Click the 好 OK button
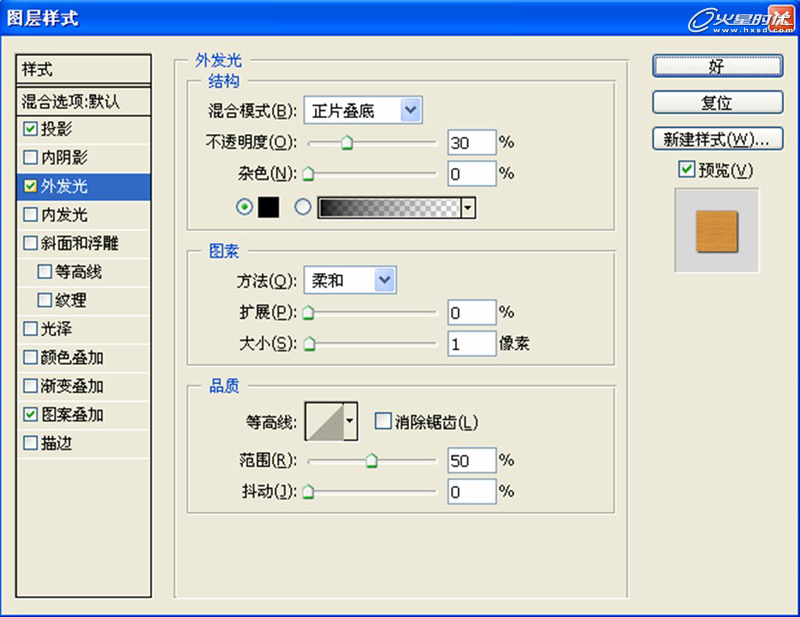This screenshot has height=617, width=800. 717,67
